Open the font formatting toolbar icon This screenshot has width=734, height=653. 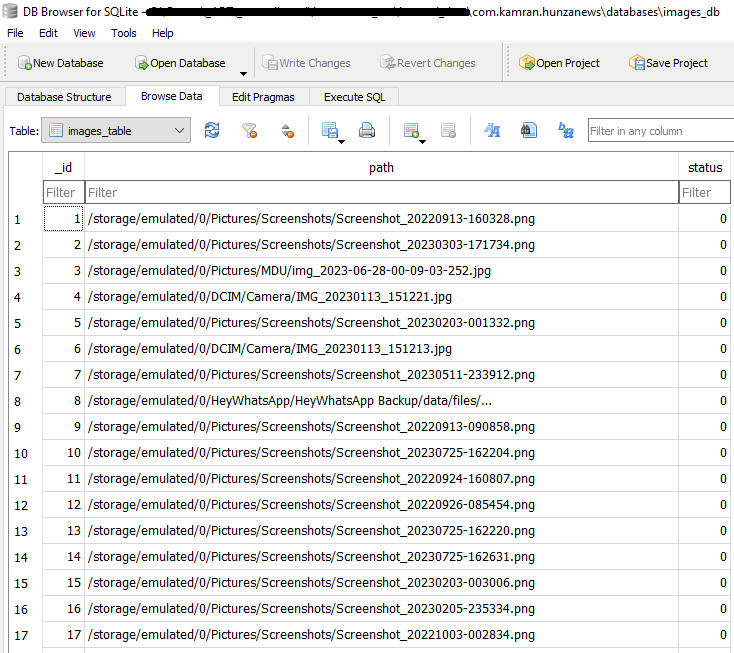coord(492,131)
